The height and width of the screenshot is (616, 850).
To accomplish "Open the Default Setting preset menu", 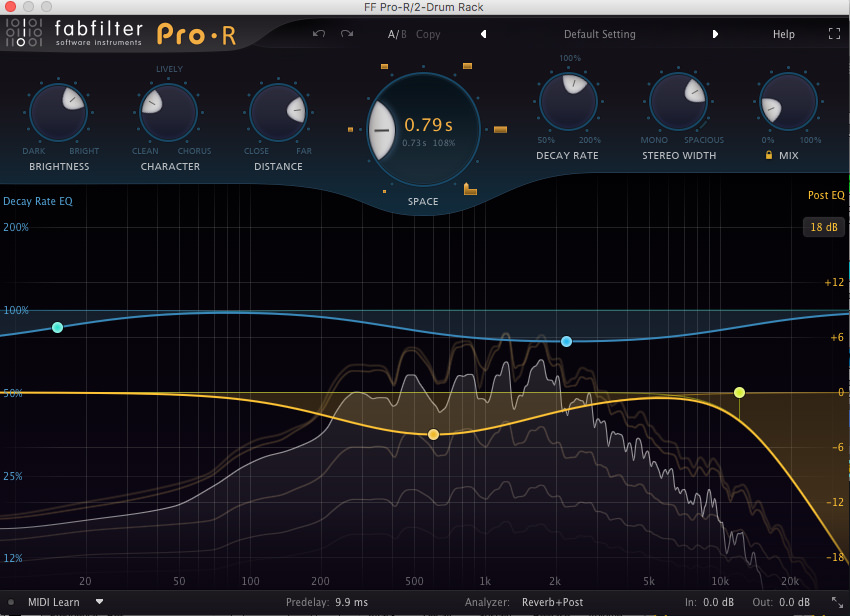I will point(600,34).
